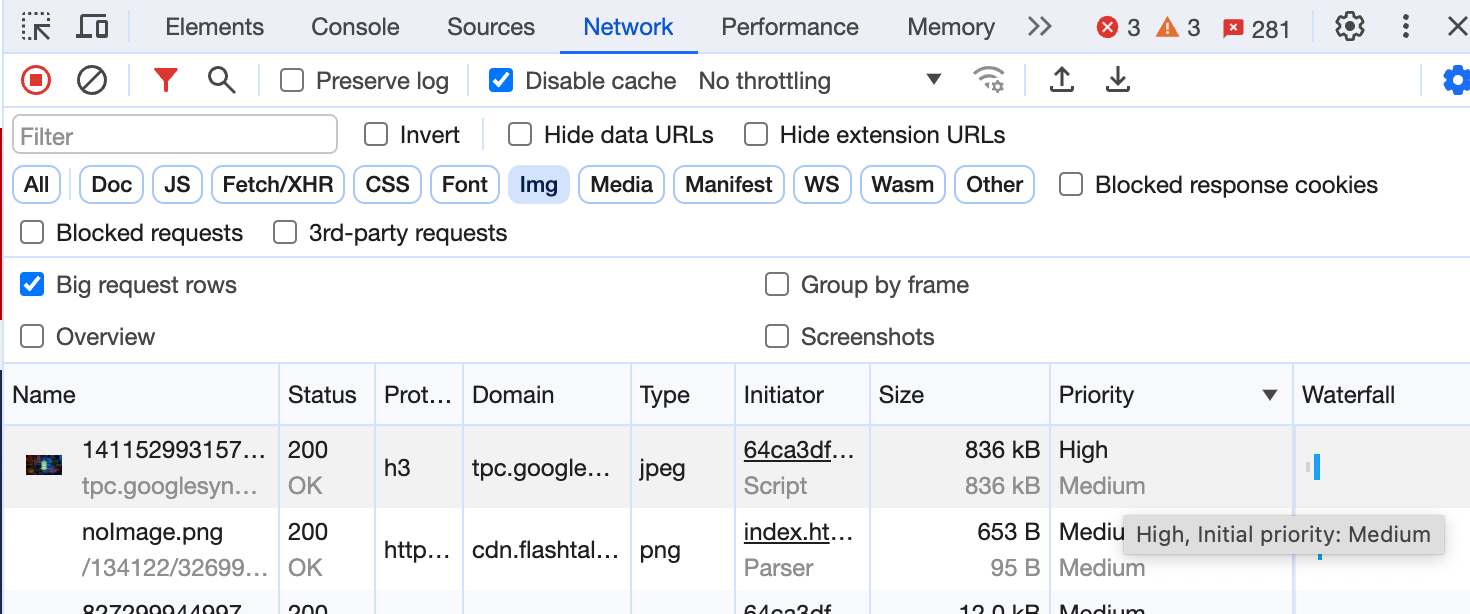Open the network request filter options

166,80
